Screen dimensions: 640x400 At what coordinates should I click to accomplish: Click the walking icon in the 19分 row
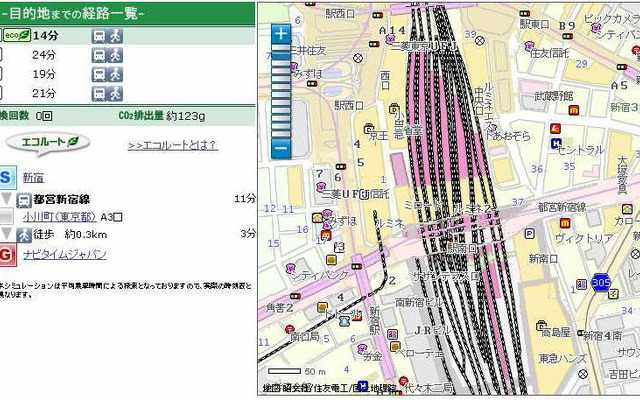pos(115,74)
